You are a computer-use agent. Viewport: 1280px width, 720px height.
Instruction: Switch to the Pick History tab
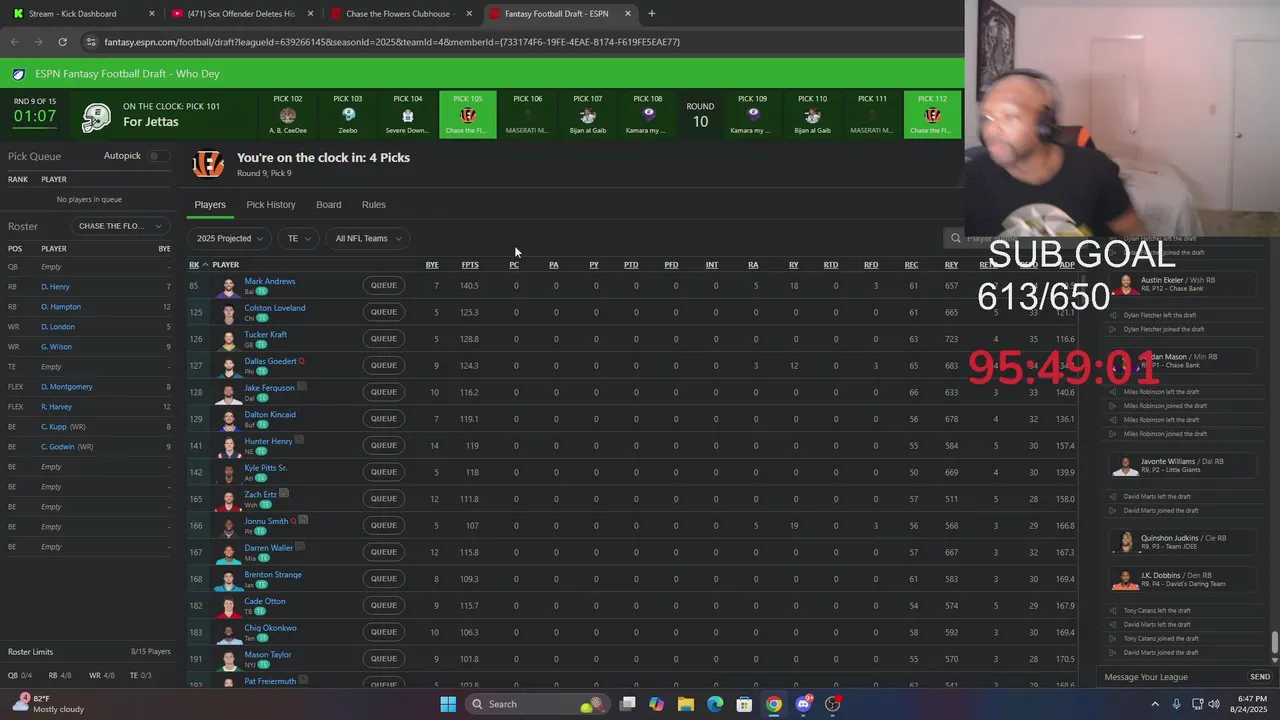click(x=271, y=205)
